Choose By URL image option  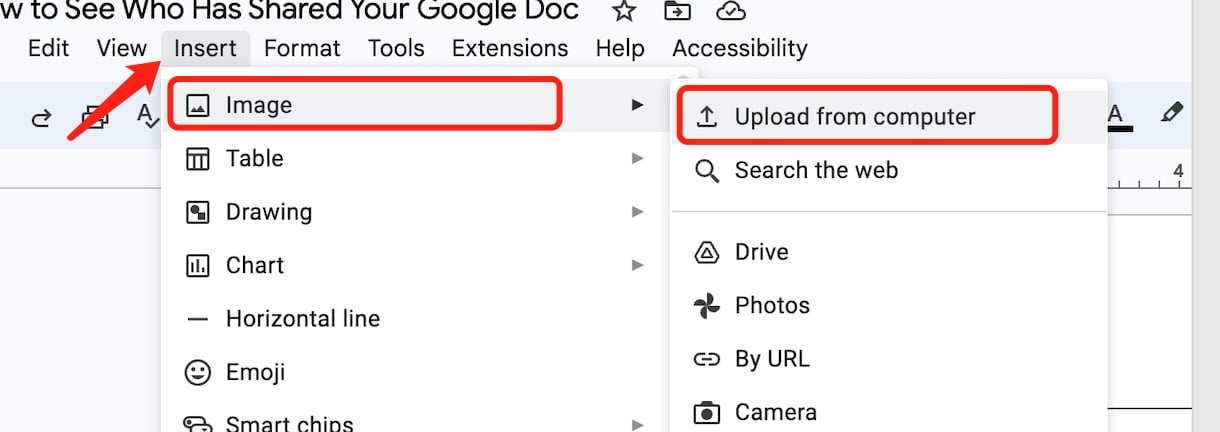[889, 358]
